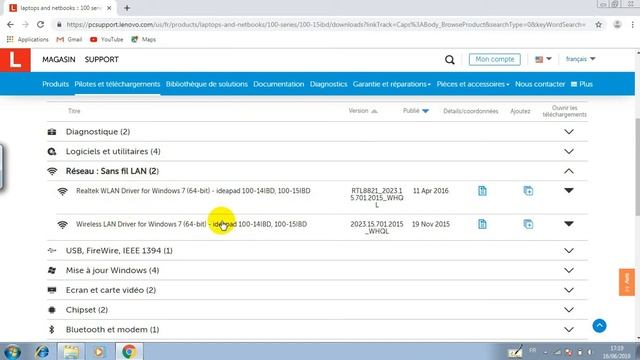640x360 pixels.
Task: Open the Chrome profile avatar
Action: (617, 24)
